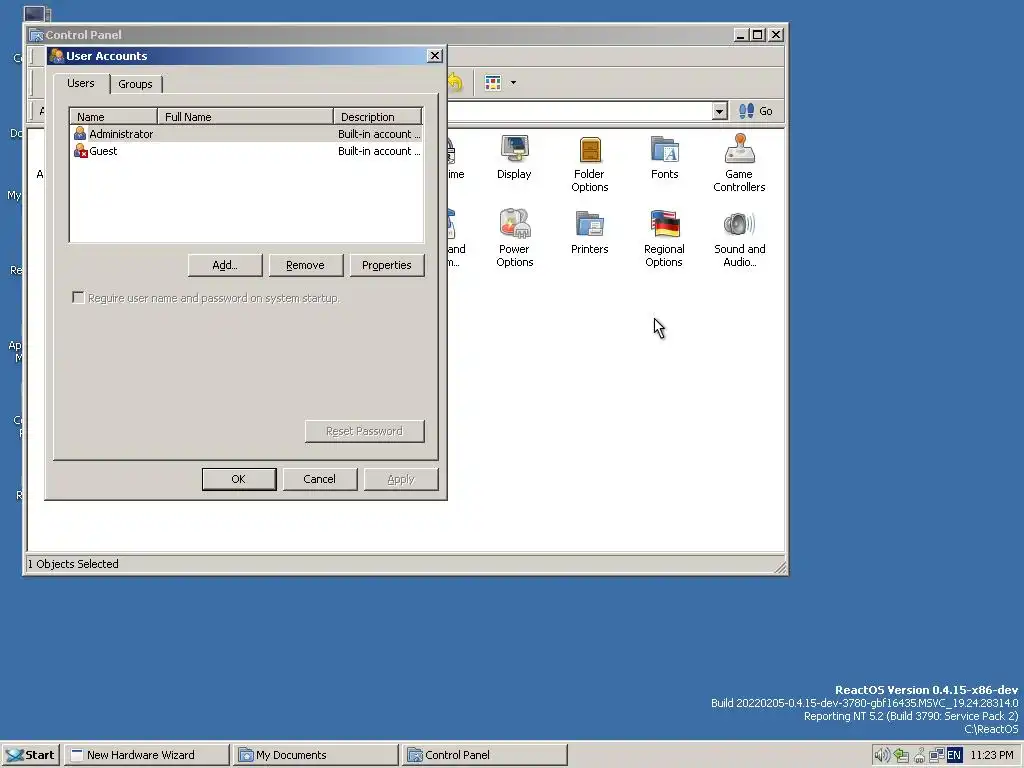The height and width of the screenshot is (768, 1024).
Task: Click Administrator's Built-in account description
Action: point(379,134)
